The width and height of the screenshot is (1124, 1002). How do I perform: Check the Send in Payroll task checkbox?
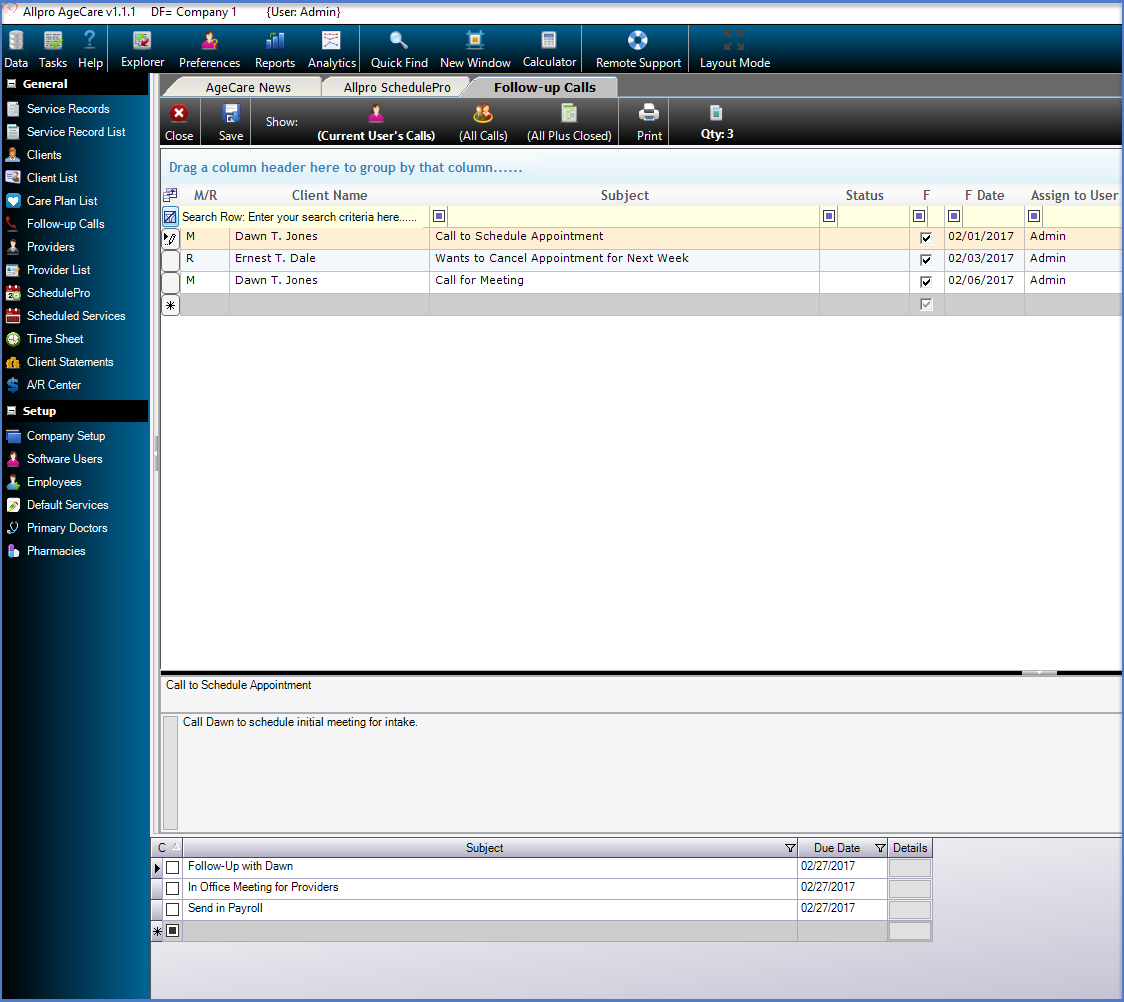pyautogui.click(x=173, y=909)
